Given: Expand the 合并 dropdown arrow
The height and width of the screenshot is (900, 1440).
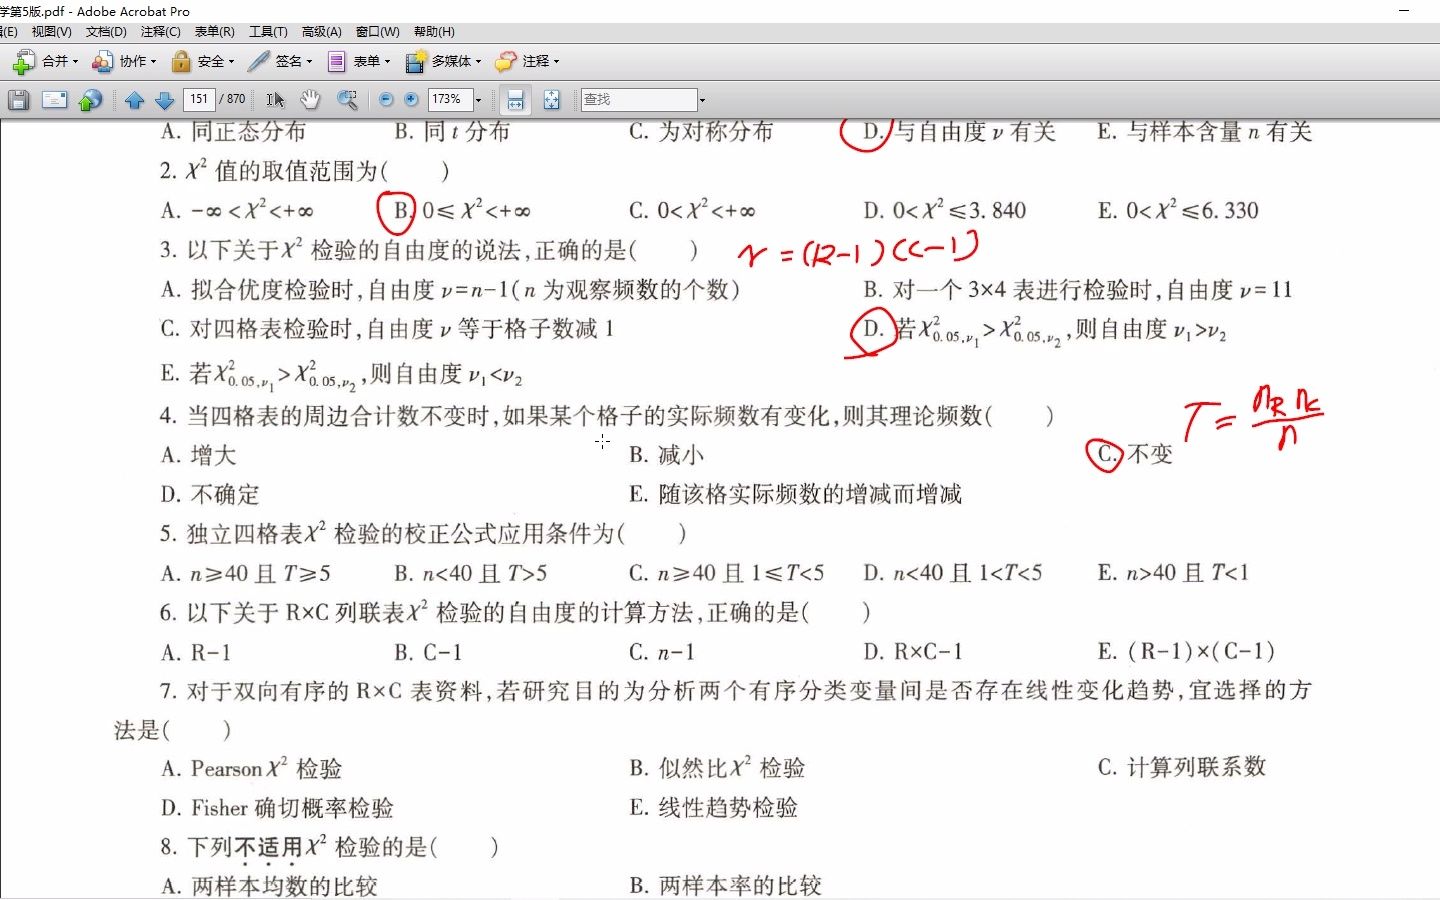Looking at the screenshot, I should [x=75, y=62].
